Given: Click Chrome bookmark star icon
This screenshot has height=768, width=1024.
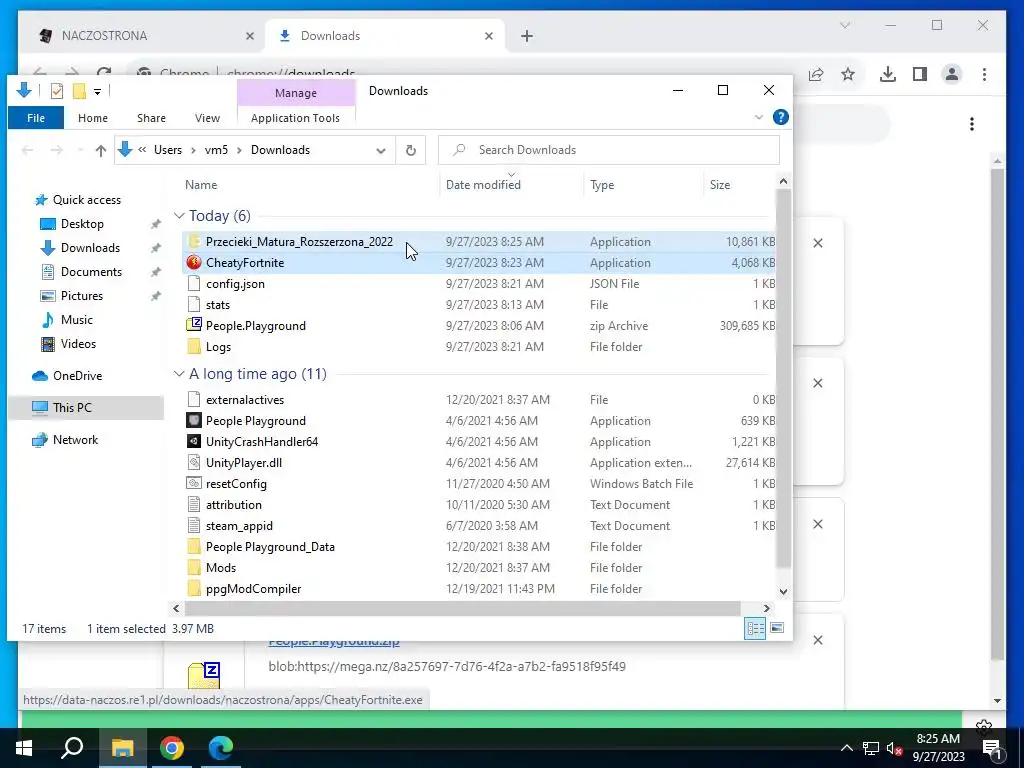Looking at the screenshot, I should (848, 74).
